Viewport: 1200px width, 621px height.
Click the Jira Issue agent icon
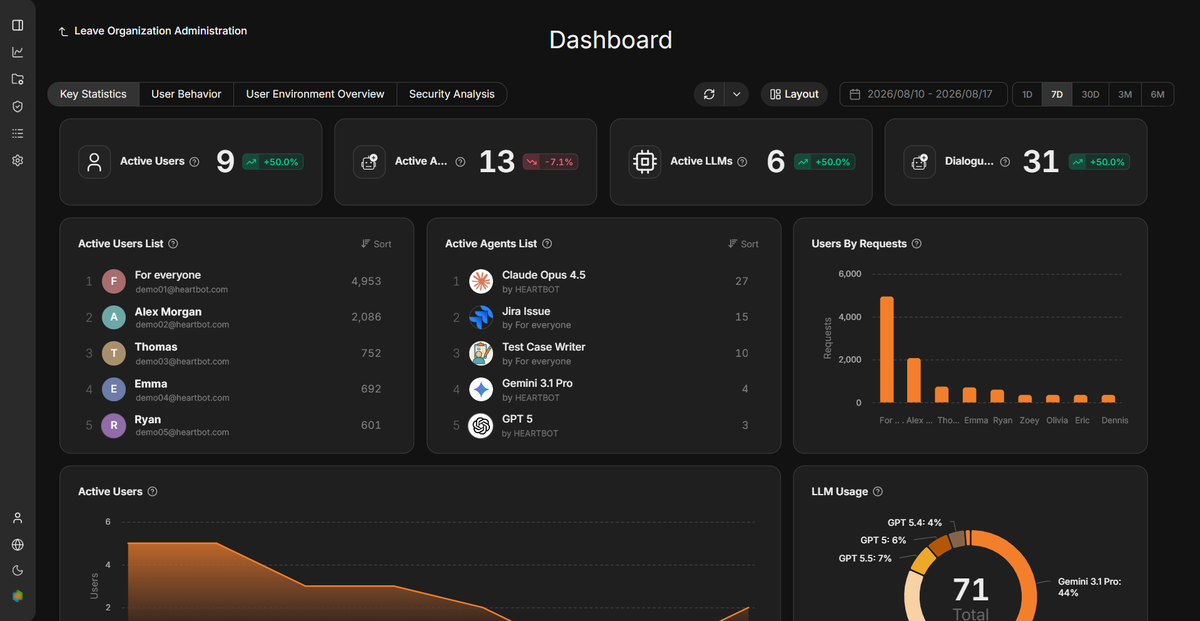pos(481,318)
